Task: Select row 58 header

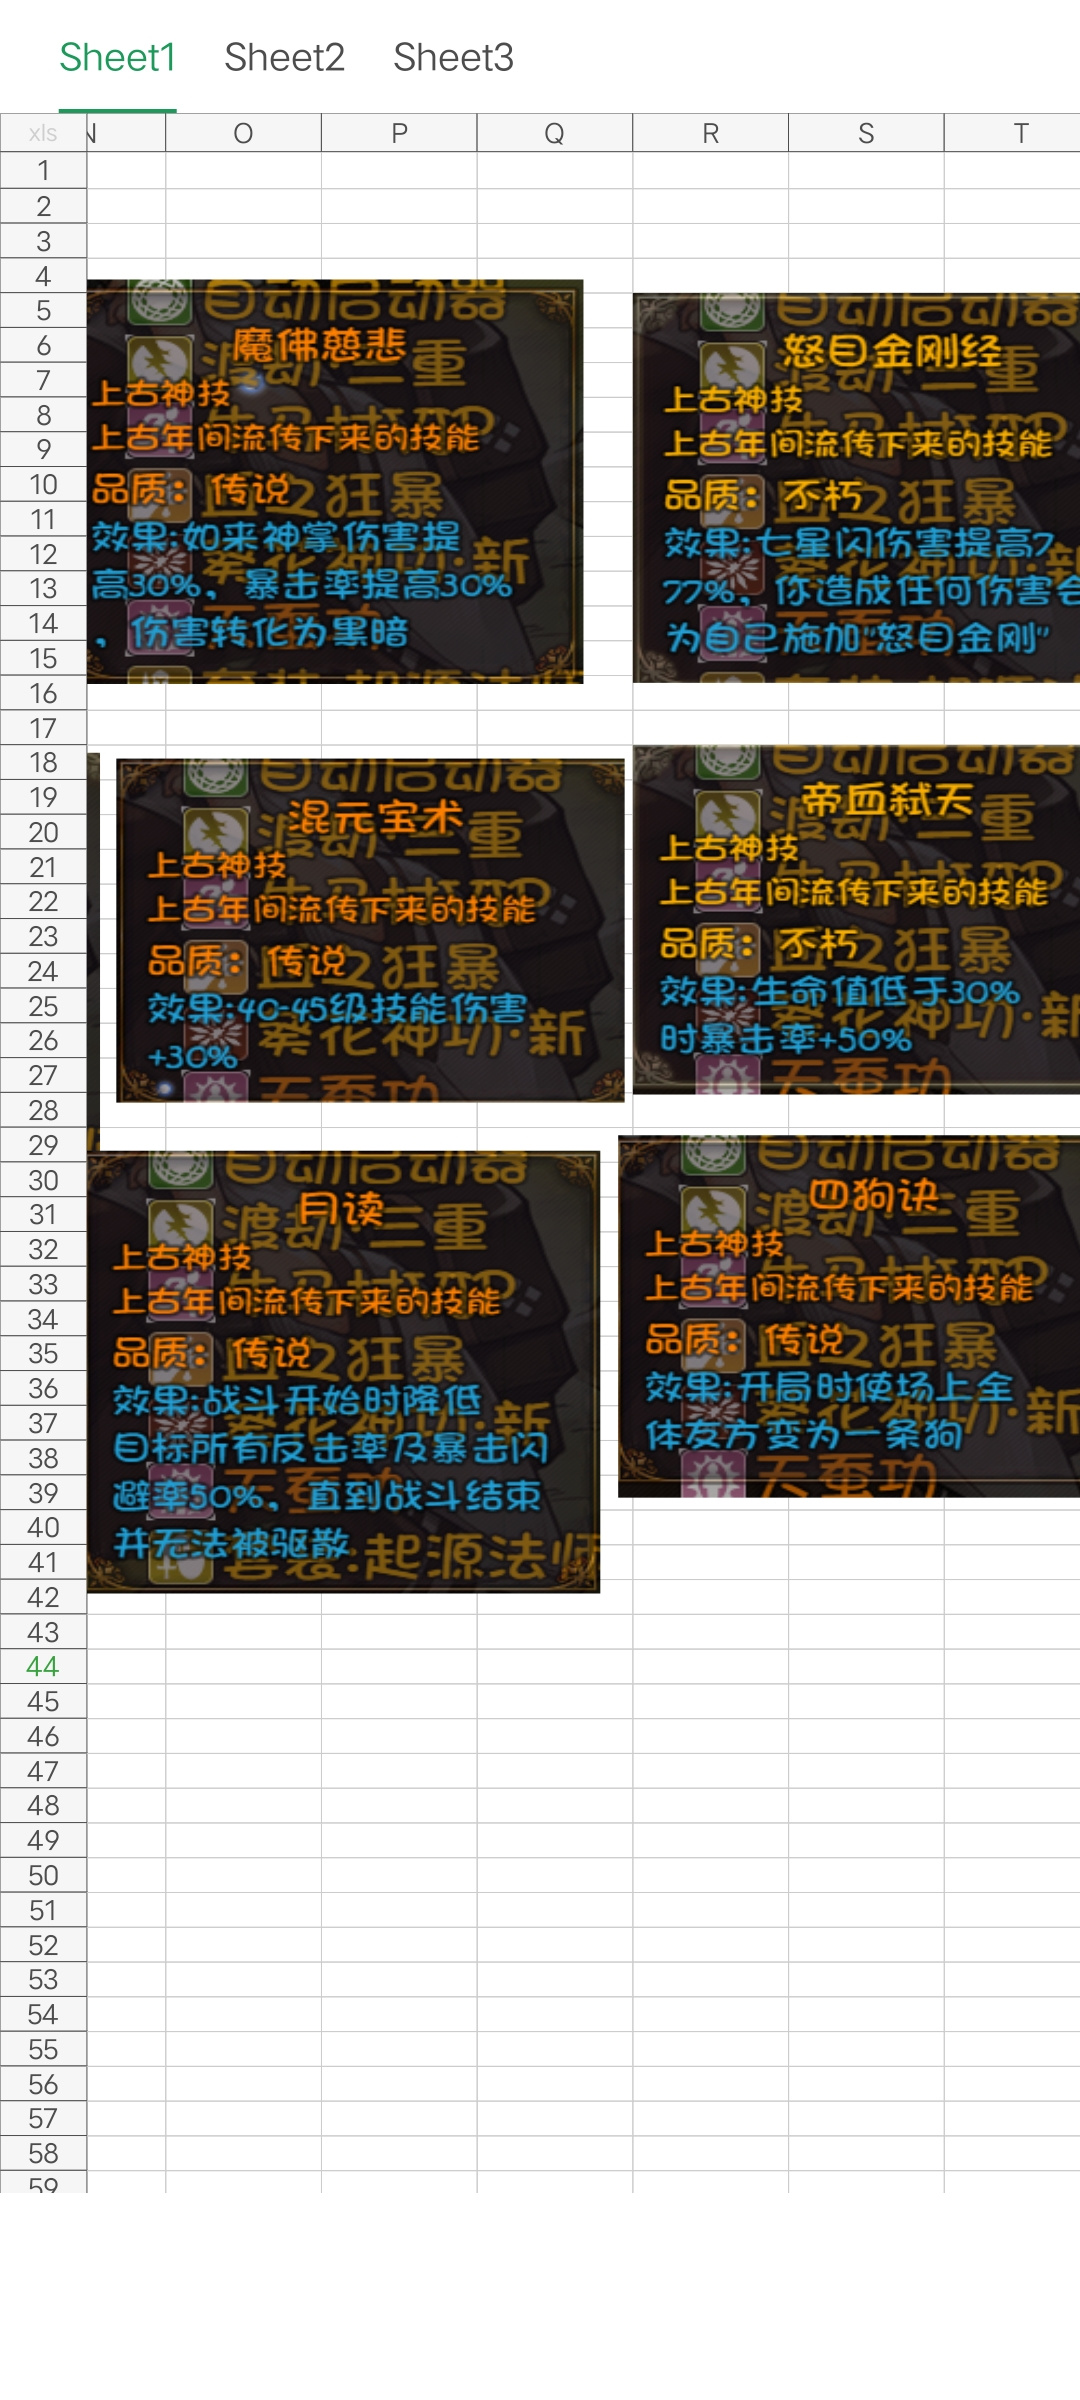Action: tap(43, 2153)
